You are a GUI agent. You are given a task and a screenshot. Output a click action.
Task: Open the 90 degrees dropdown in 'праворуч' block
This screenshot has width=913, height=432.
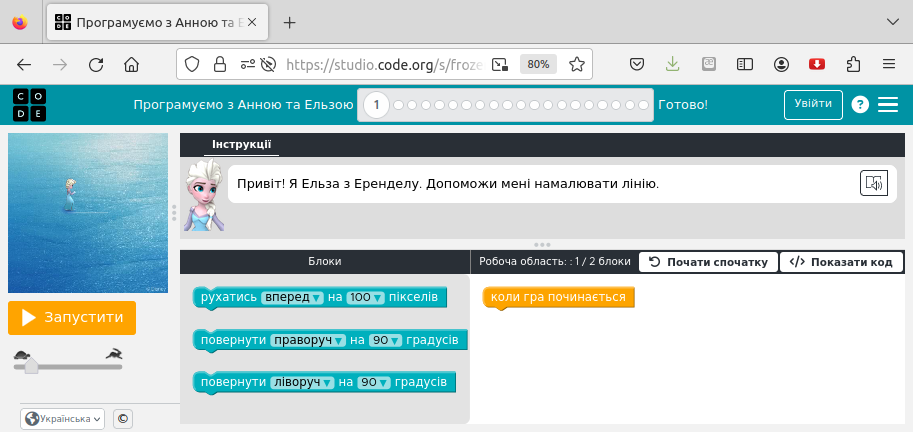(385, 340)
